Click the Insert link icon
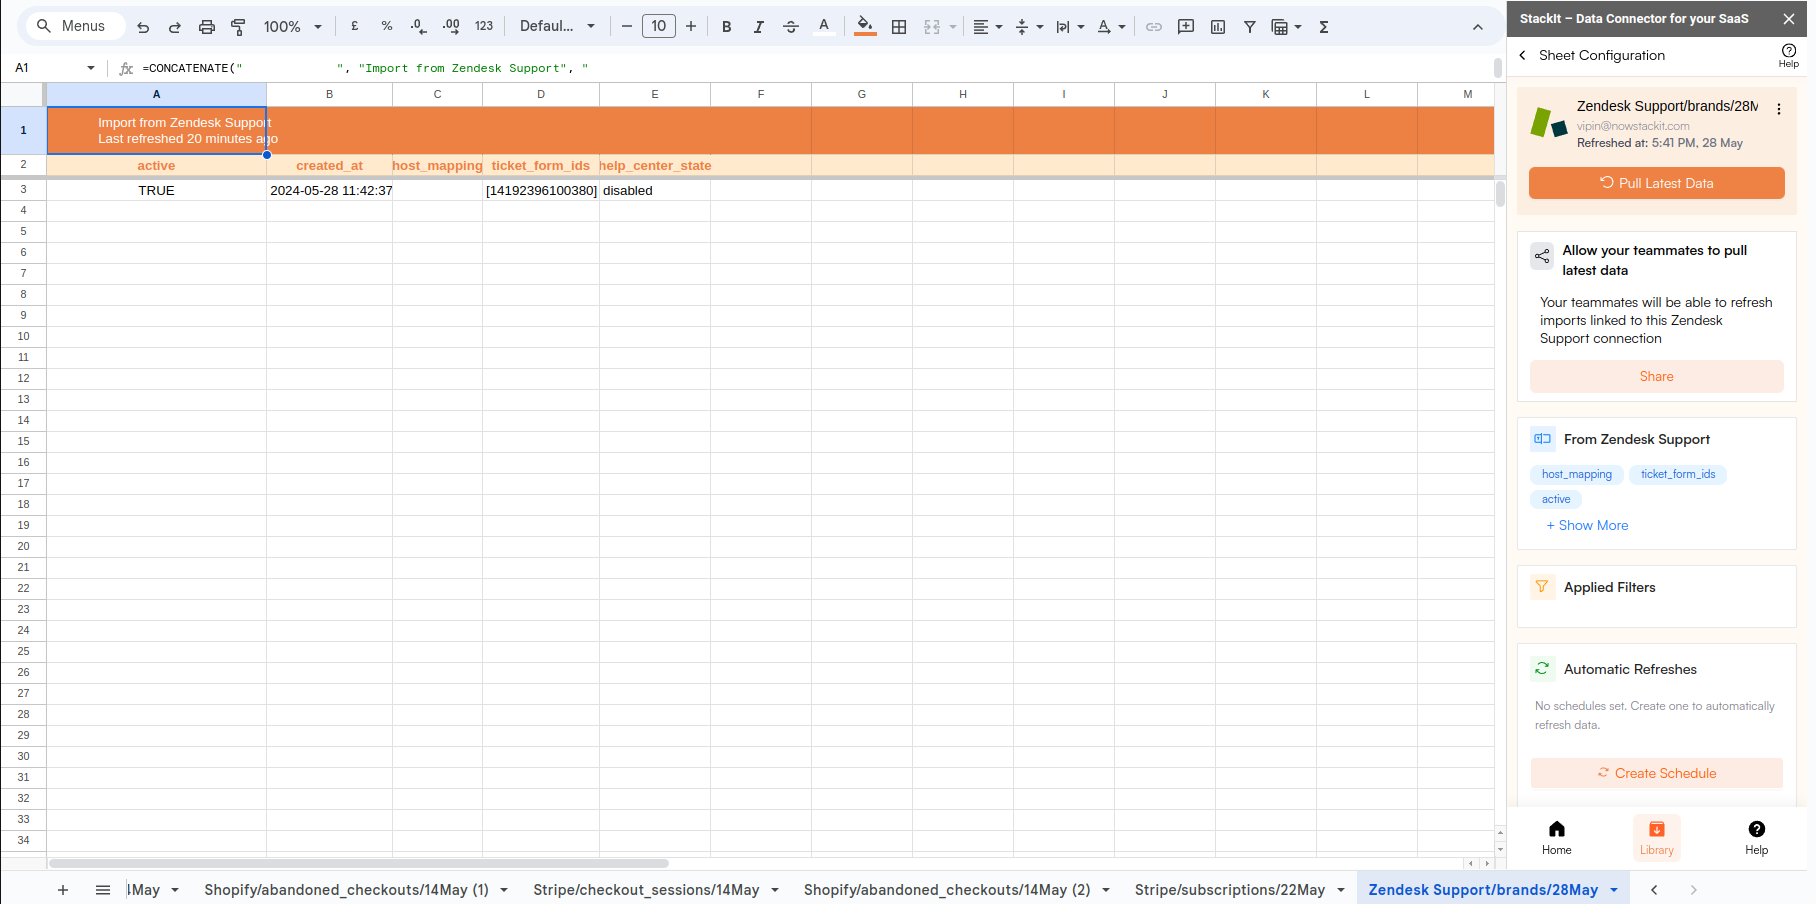 (1154, 27)
